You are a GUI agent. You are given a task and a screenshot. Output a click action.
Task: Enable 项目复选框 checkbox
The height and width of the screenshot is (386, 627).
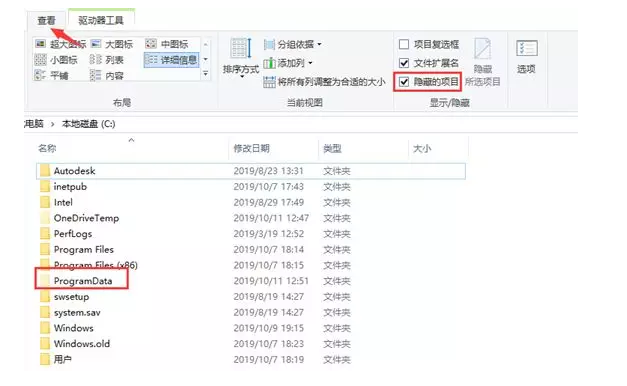(404, 44)
